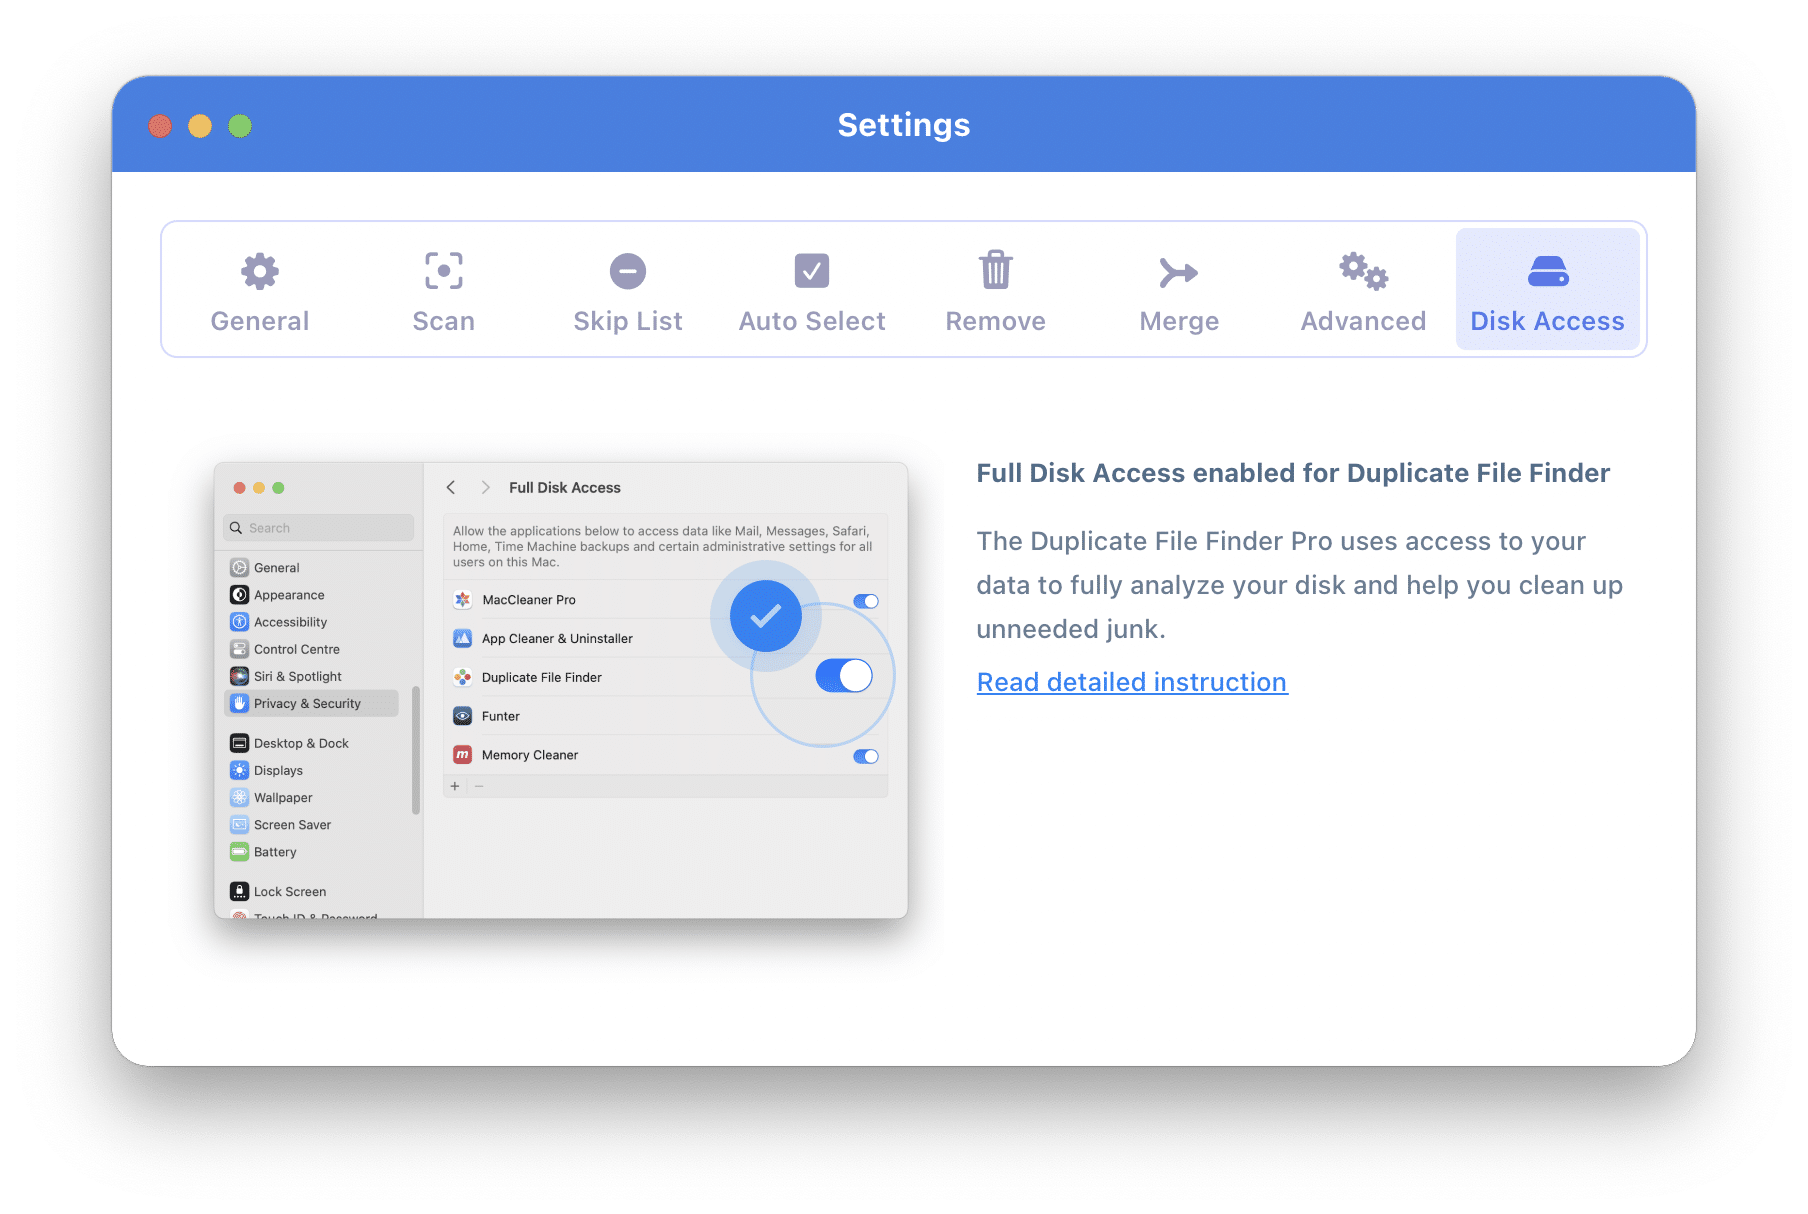
Task: Click the App Cleaner & Uninstaller row label
Action: tap(557, 638)
